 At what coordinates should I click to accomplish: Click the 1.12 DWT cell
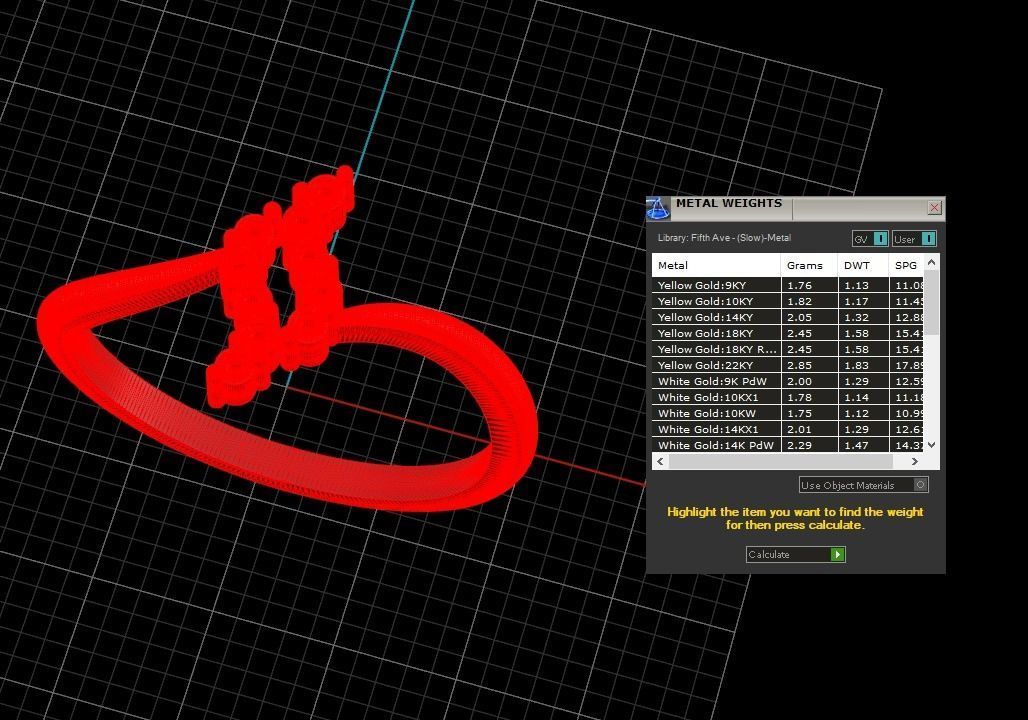(863, 414)
